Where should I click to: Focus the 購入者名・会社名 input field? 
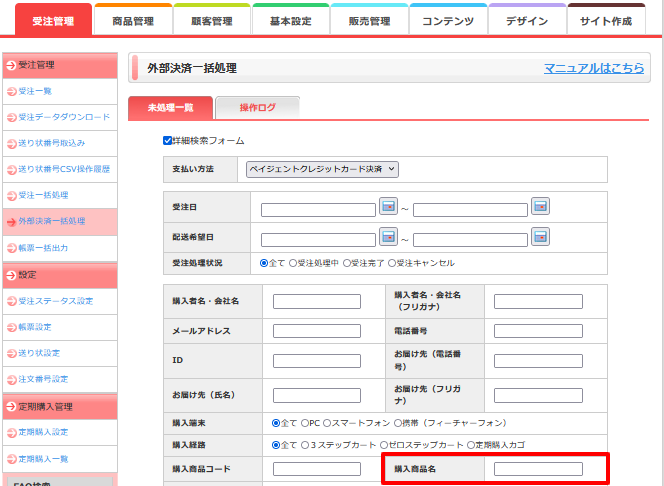pyautogui.click(x=317, y=301)
